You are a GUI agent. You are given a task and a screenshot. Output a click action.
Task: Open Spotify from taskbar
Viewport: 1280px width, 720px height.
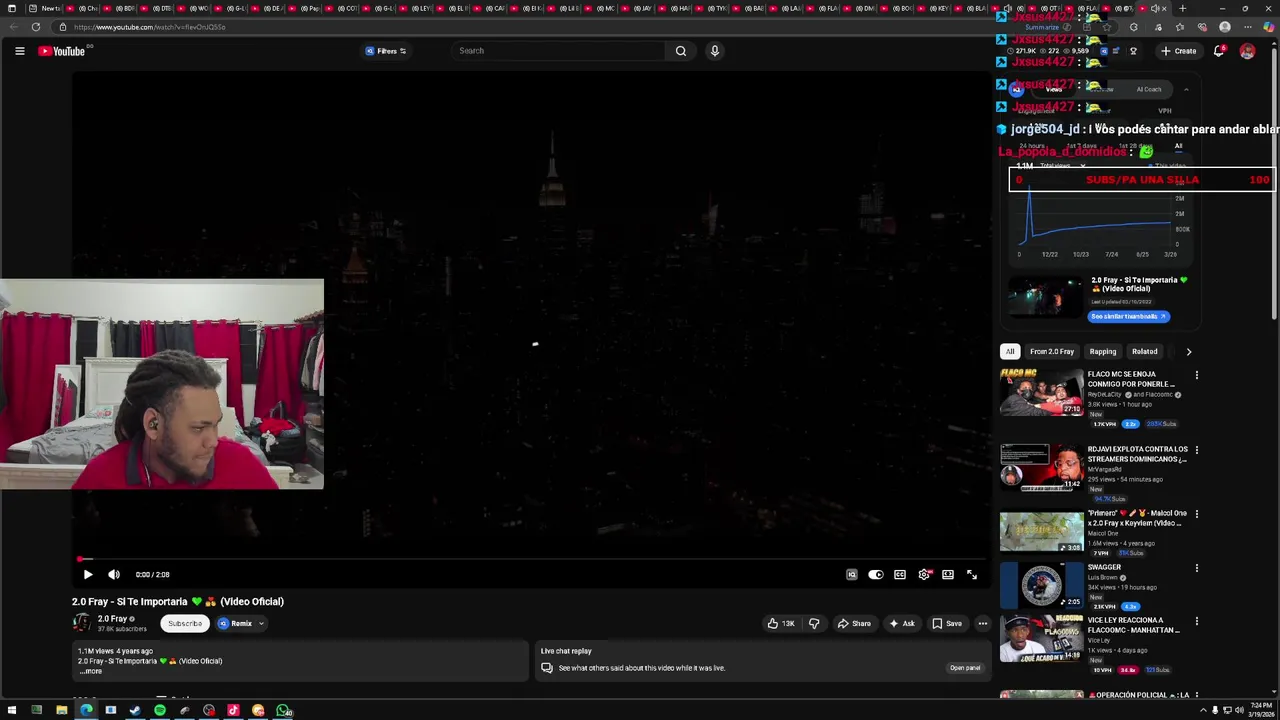click(160, 711)
